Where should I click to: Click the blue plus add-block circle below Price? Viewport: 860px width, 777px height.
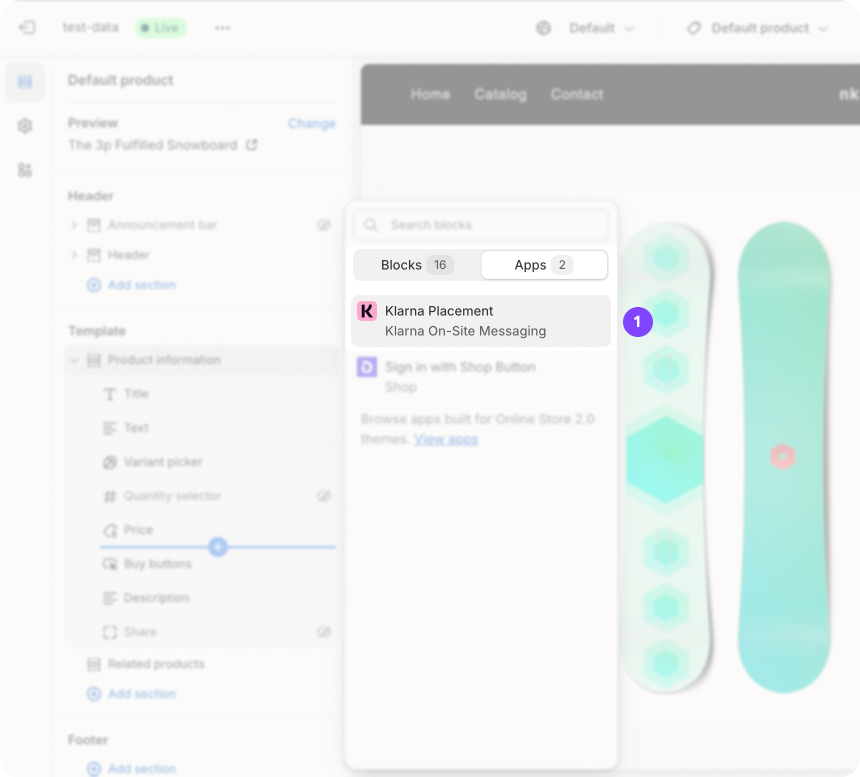point(218,547)
